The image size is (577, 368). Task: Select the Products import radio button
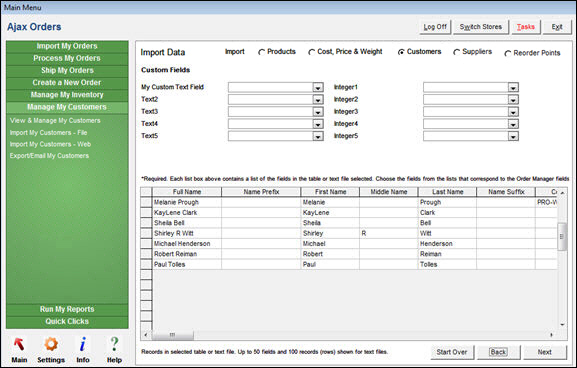262,52
